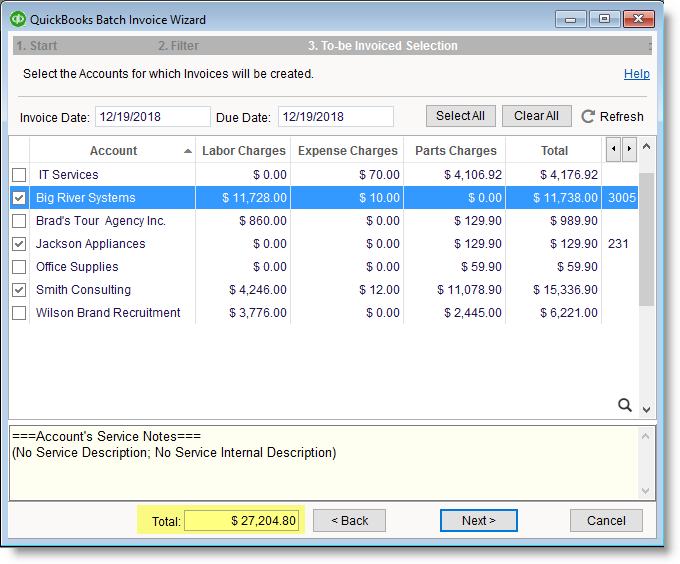Click the magnifier search icon
Image resolution: width=680 pixels, height=564 pixels.
(x=625, y=405)
